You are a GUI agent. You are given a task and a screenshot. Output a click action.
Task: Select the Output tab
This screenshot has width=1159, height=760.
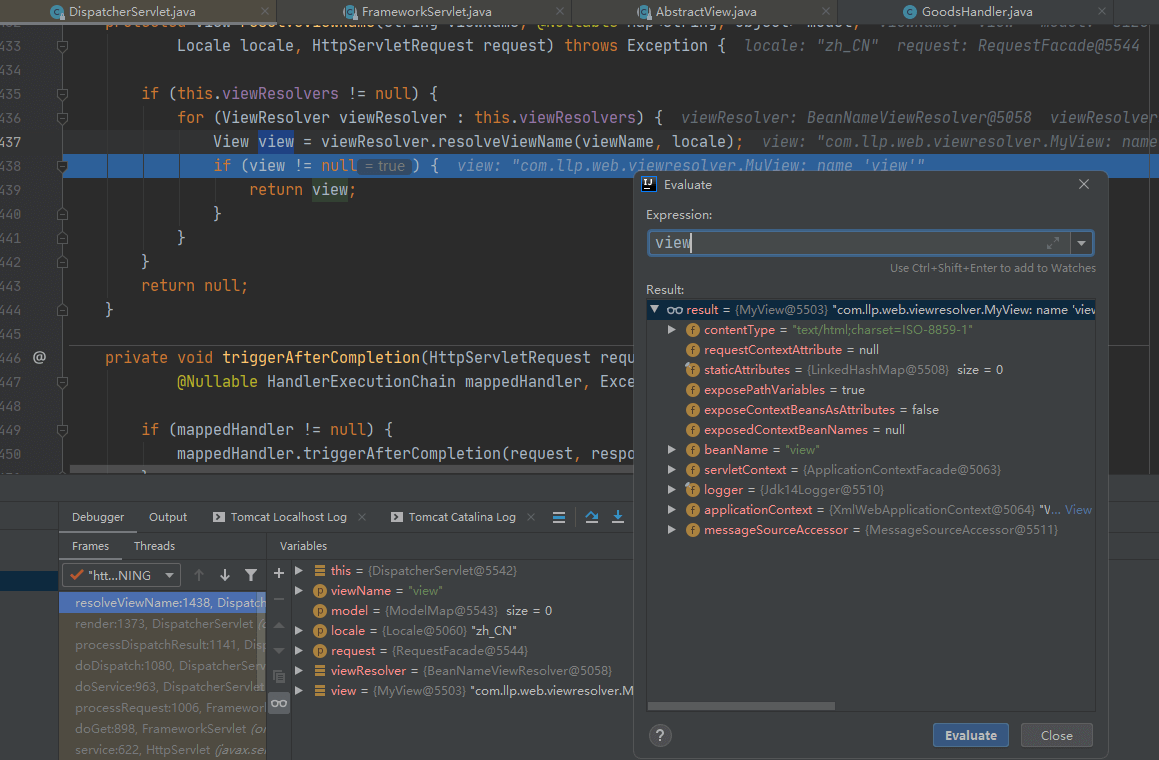[168, 517]
